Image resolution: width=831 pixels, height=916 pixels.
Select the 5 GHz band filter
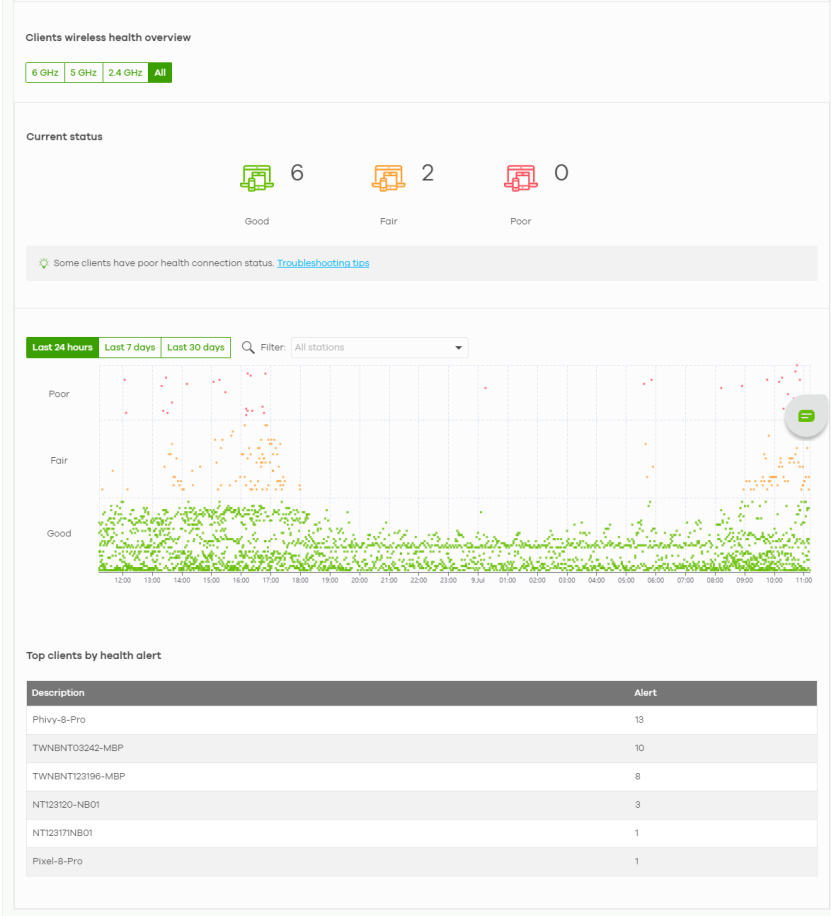83,73
